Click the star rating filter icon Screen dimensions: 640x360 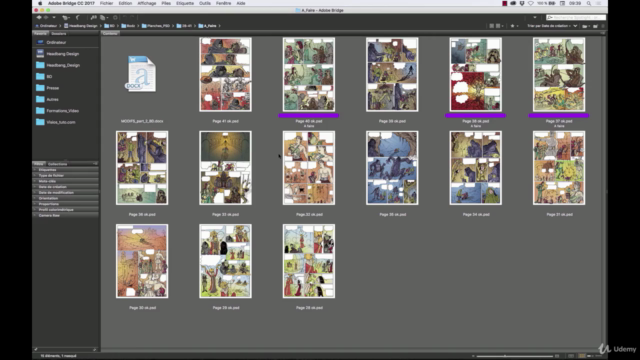(512, 26)
